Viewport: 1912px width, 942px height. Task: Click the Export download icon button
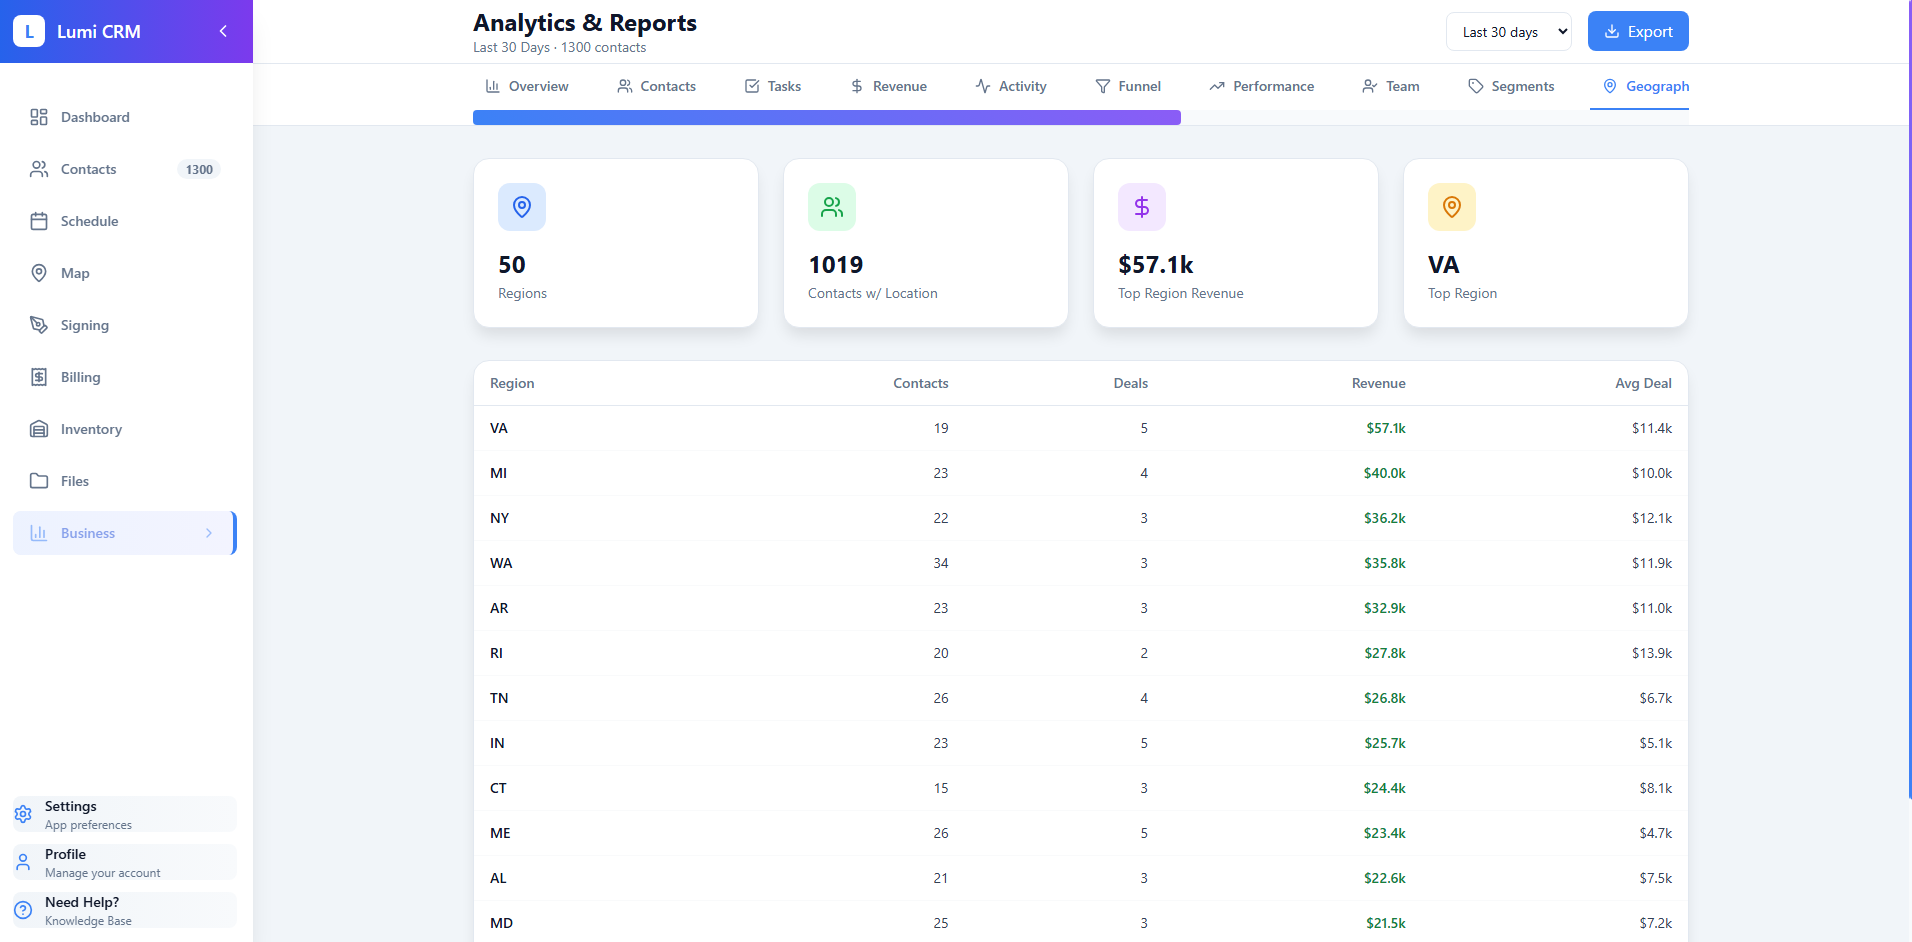tap(1611, 31)
